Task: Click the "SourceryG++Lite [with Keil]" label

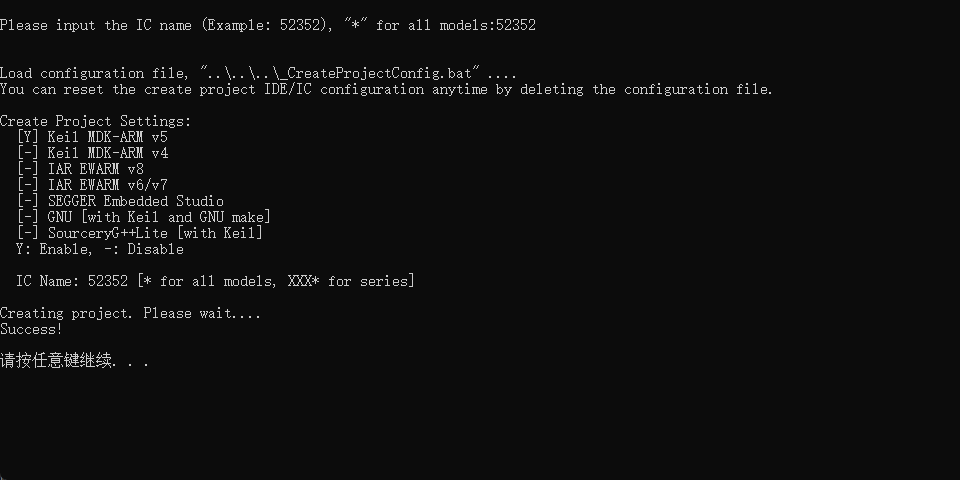Action: coord(155,233)
